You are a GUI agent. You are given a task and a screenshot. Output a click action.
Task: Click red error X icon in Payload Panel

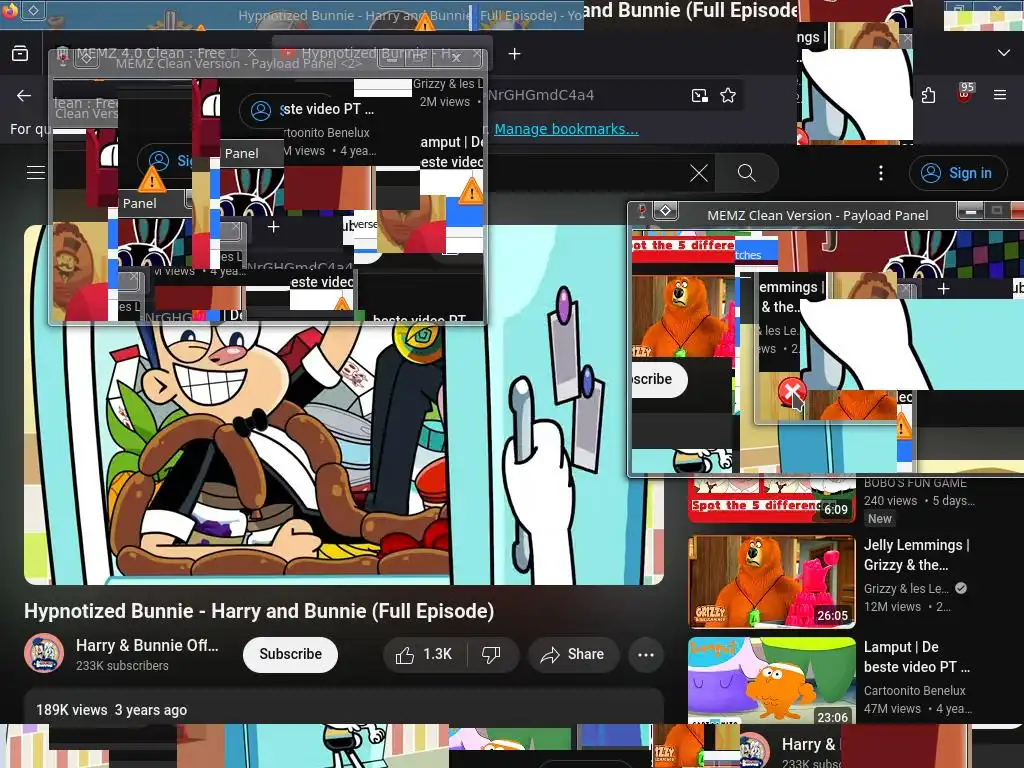(x=792, y=392)
